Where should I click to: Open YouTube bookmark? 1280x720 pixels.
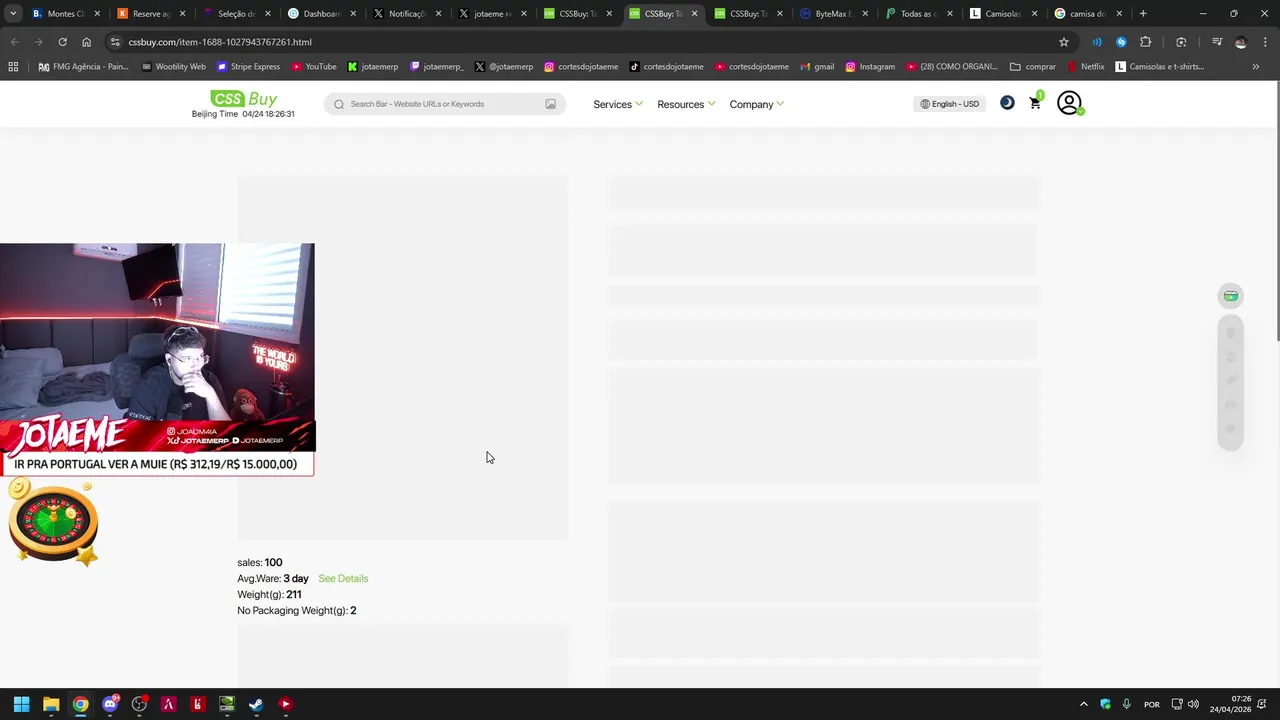click(x=314, y=67)
